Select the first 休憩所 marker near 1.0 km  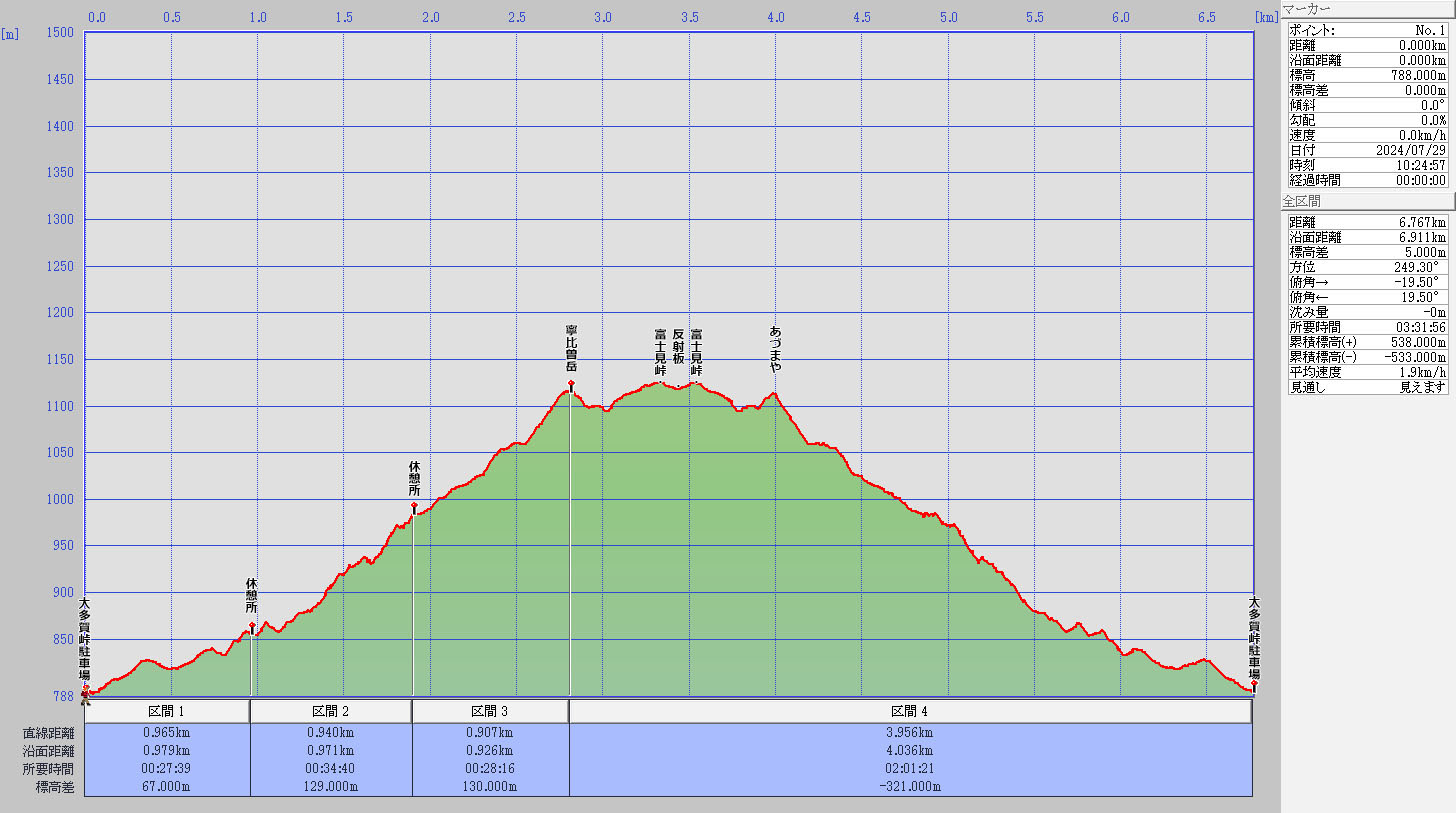pyautogui.click(x=252, y=626)
